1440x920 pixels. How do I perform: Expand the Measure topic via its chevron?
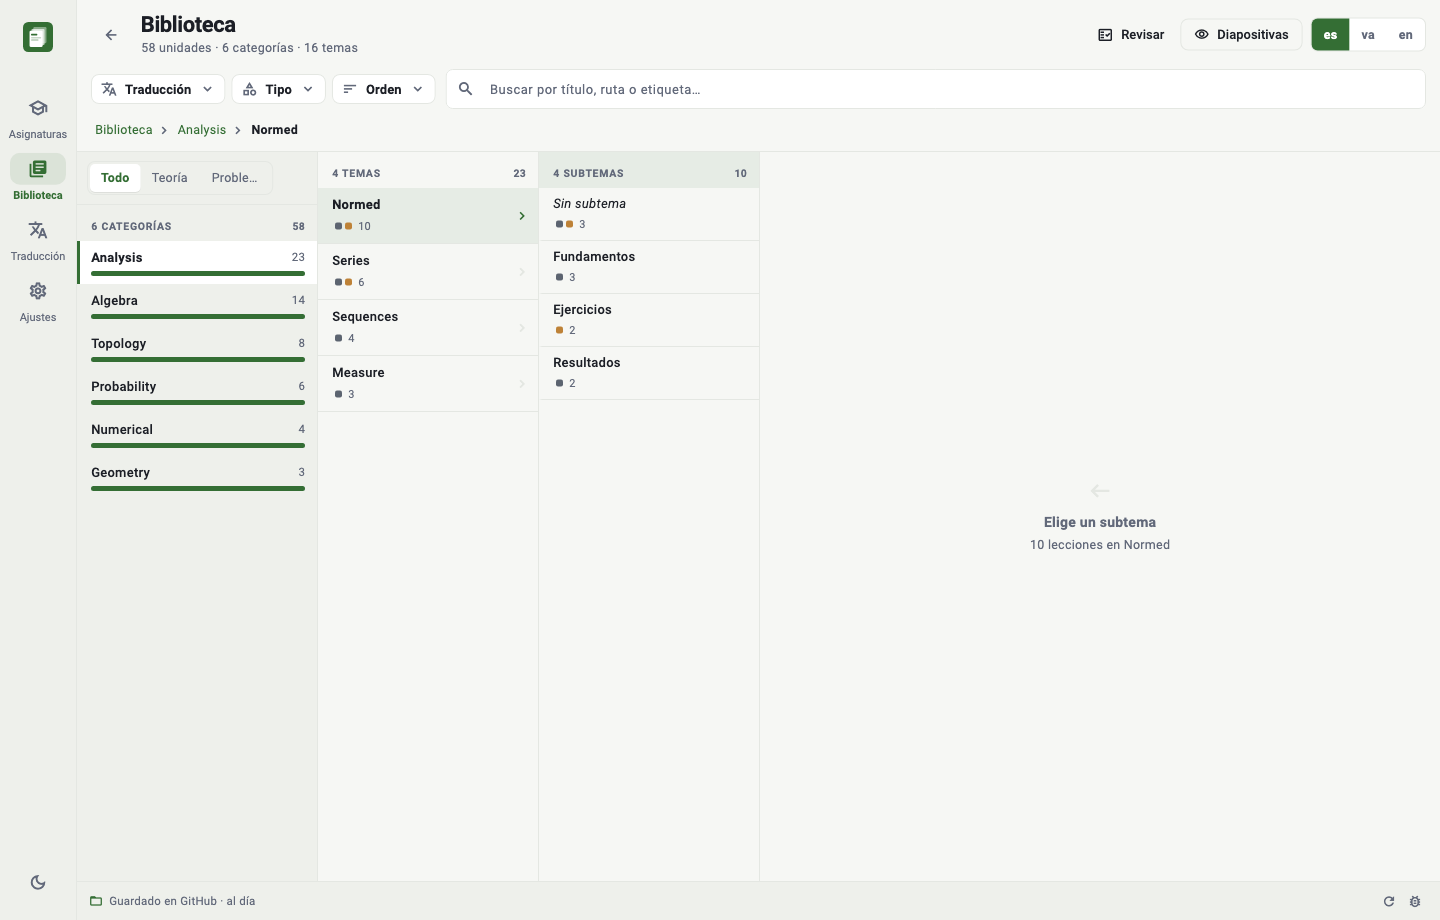tap(522, 384)
